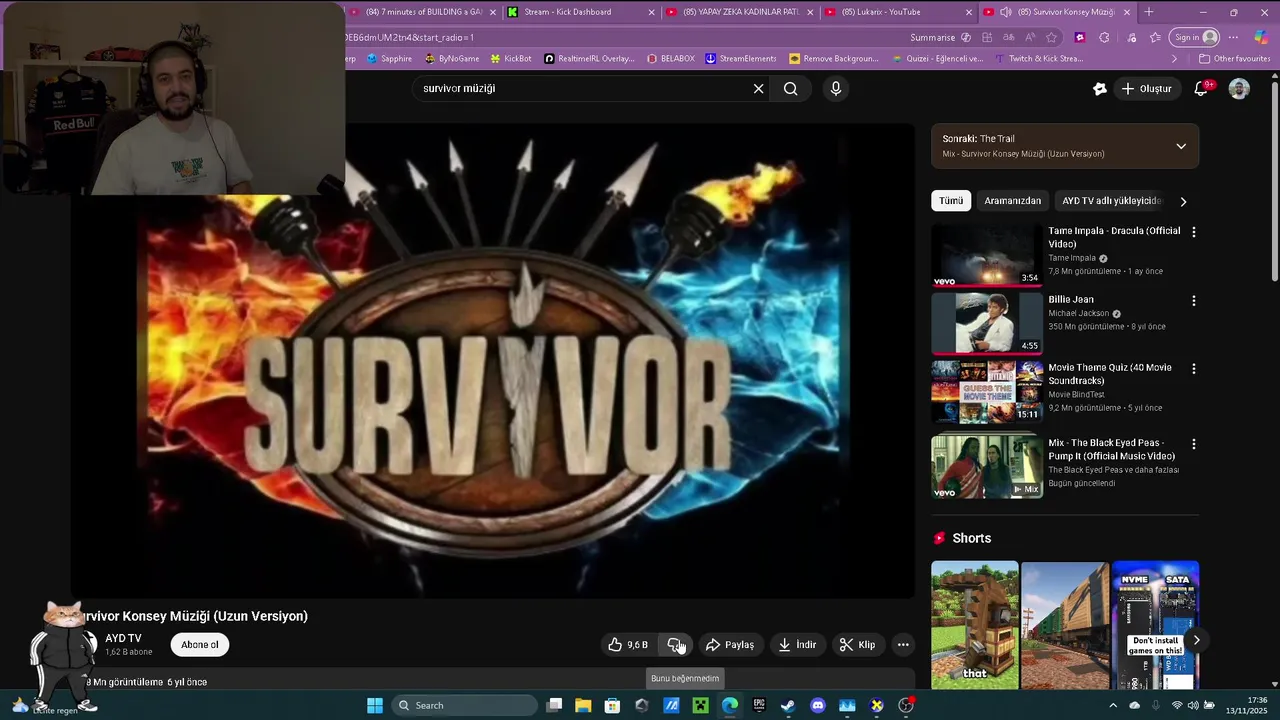Open options for Movie Theme Quiz video

pyautogui.click(x=1193, y=369)
